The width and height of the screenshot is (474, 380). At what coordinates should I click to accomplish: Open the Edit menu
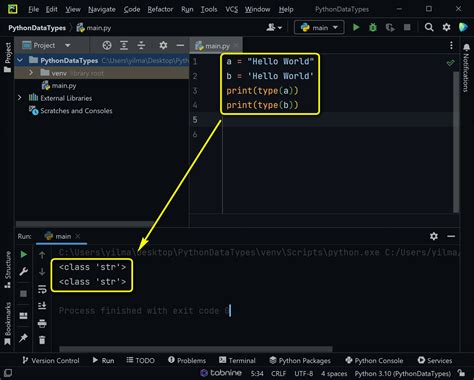51,9
